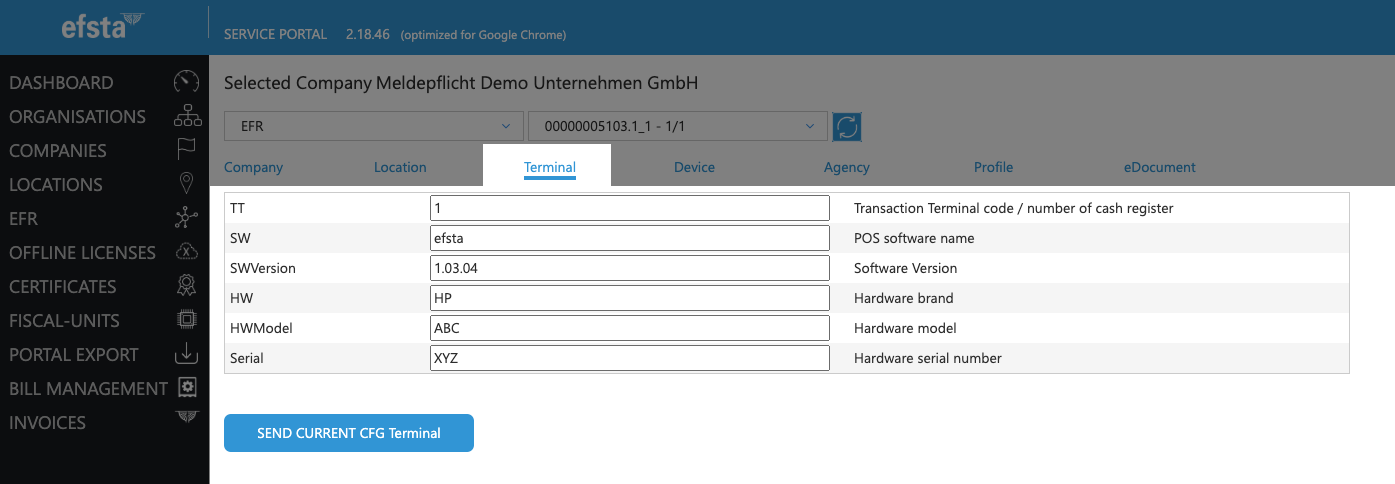Click the Portal Export download icon
The image size is (1395, 484).
(x=186, y=354)
